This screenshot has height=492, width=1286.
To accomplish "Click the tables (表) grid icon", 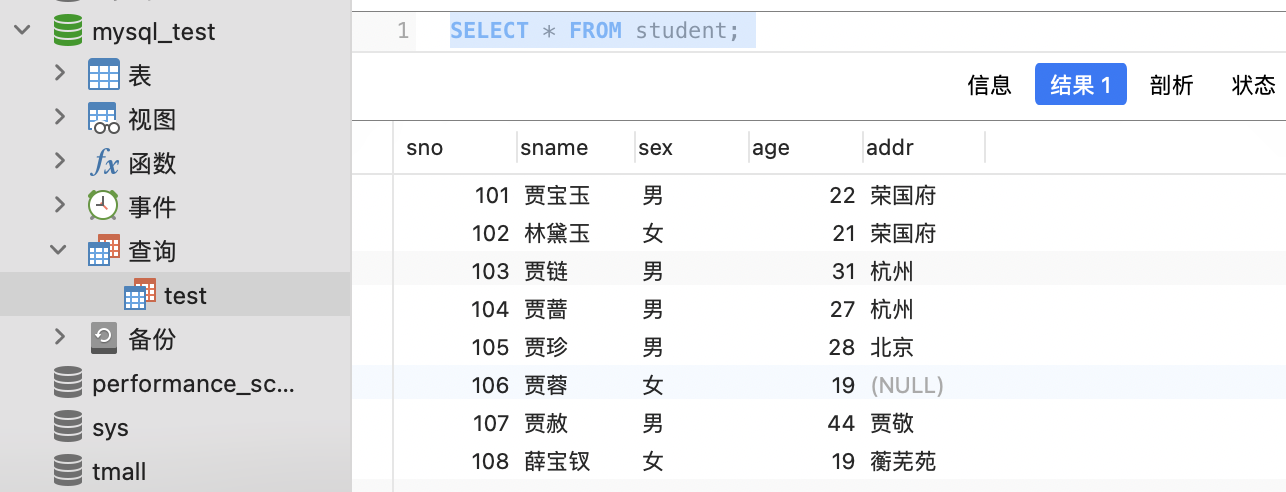I will (104, 75).
